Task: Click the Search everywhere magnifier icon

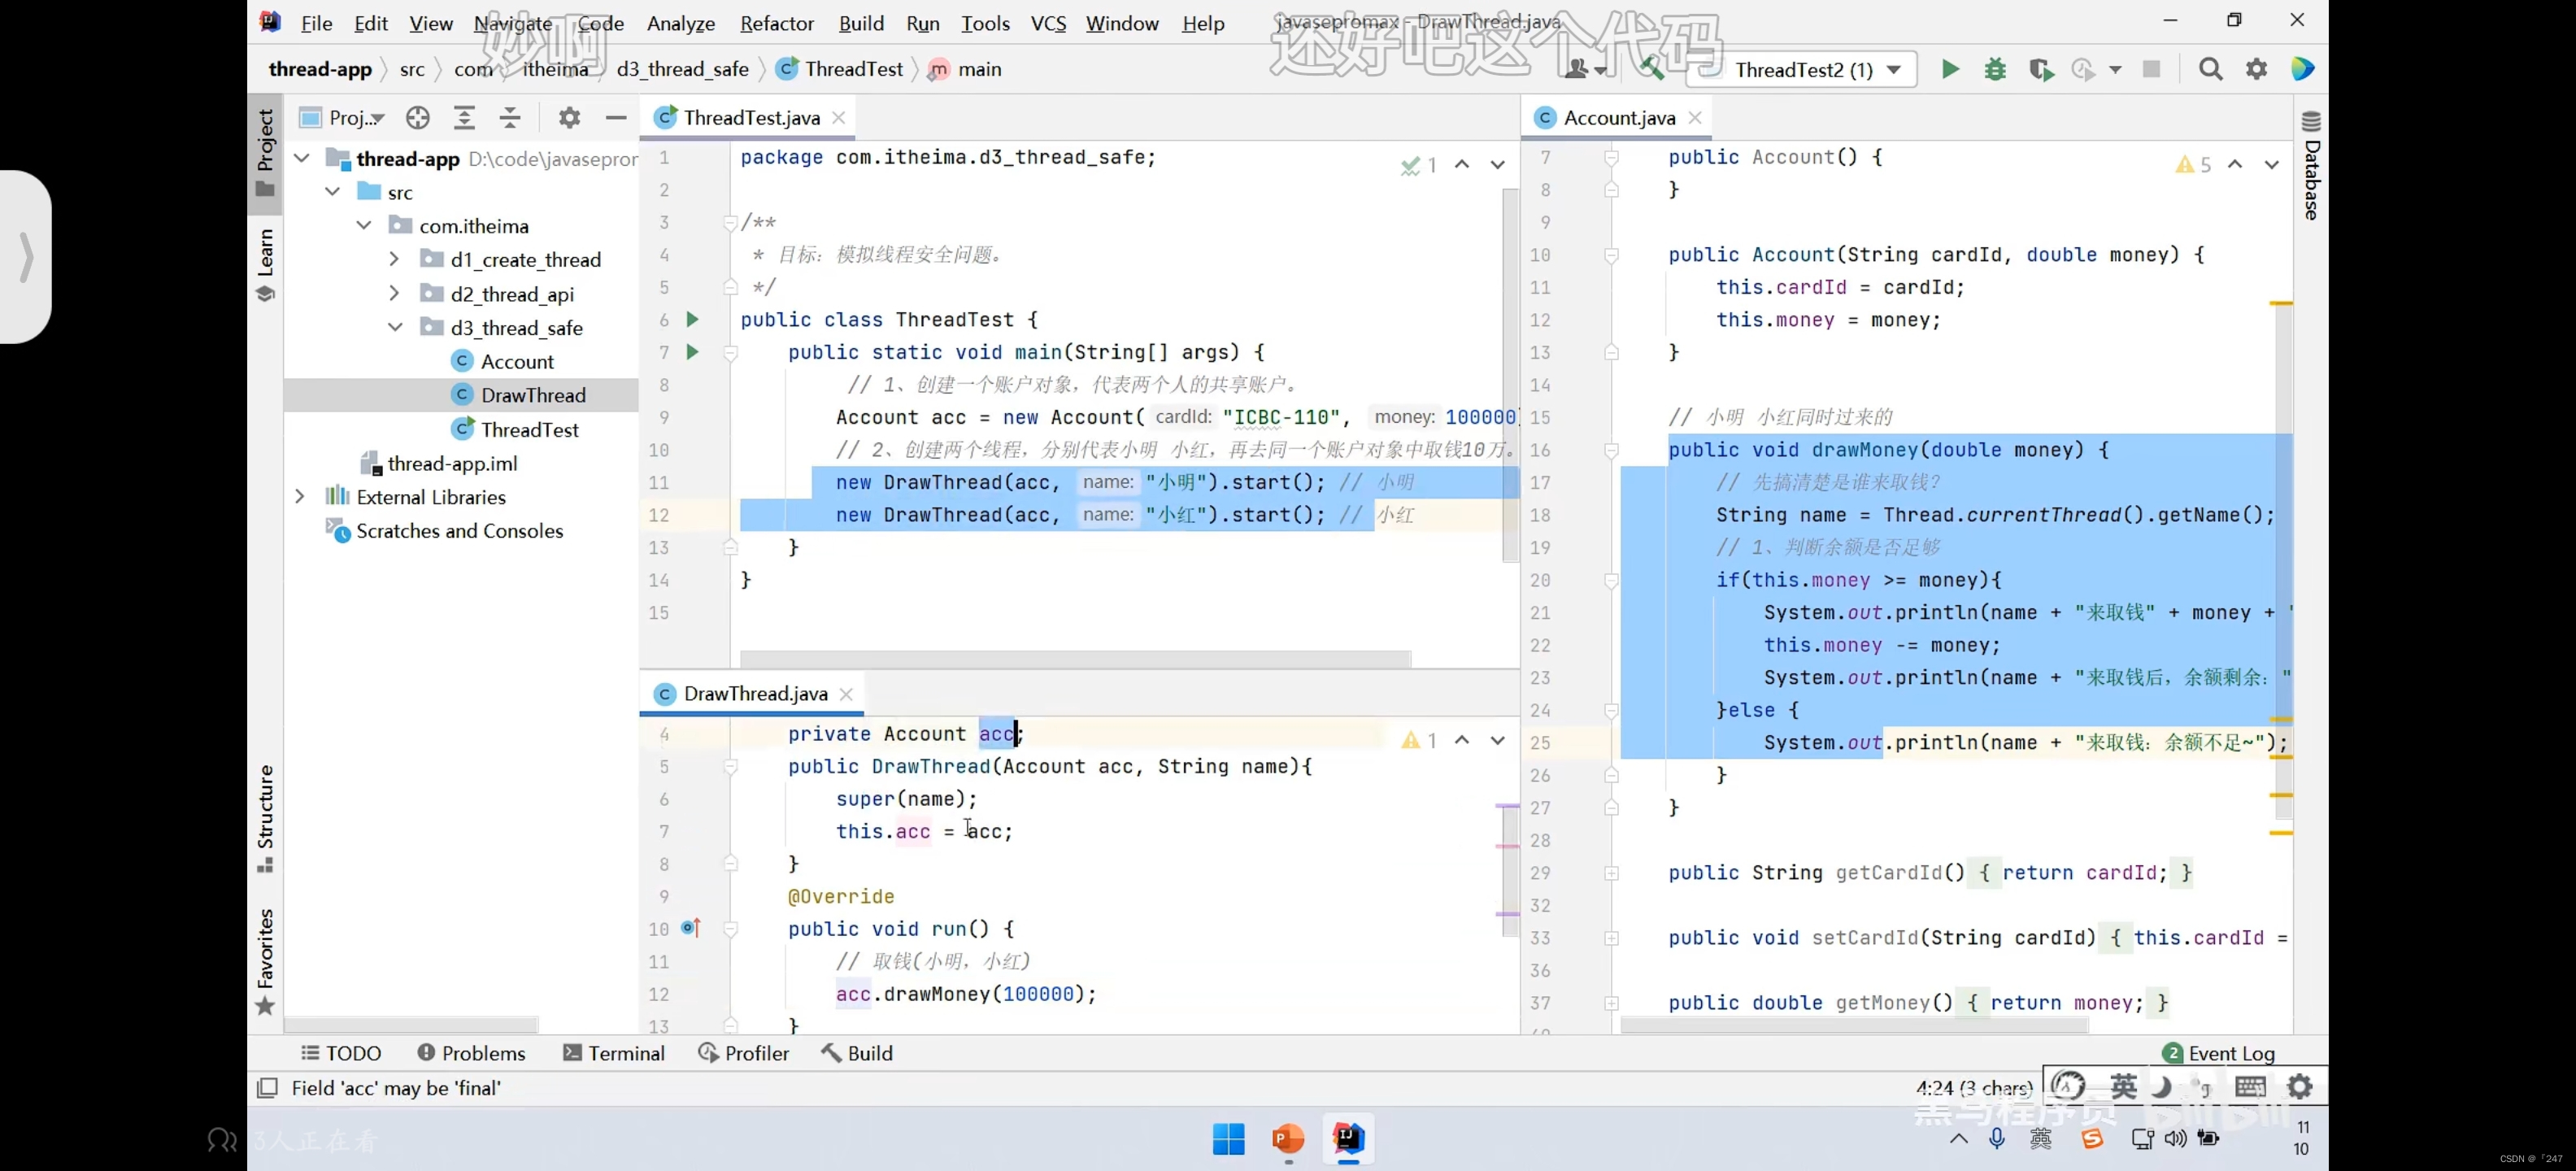Action: pyautogui.click(x=2209, y=67)
